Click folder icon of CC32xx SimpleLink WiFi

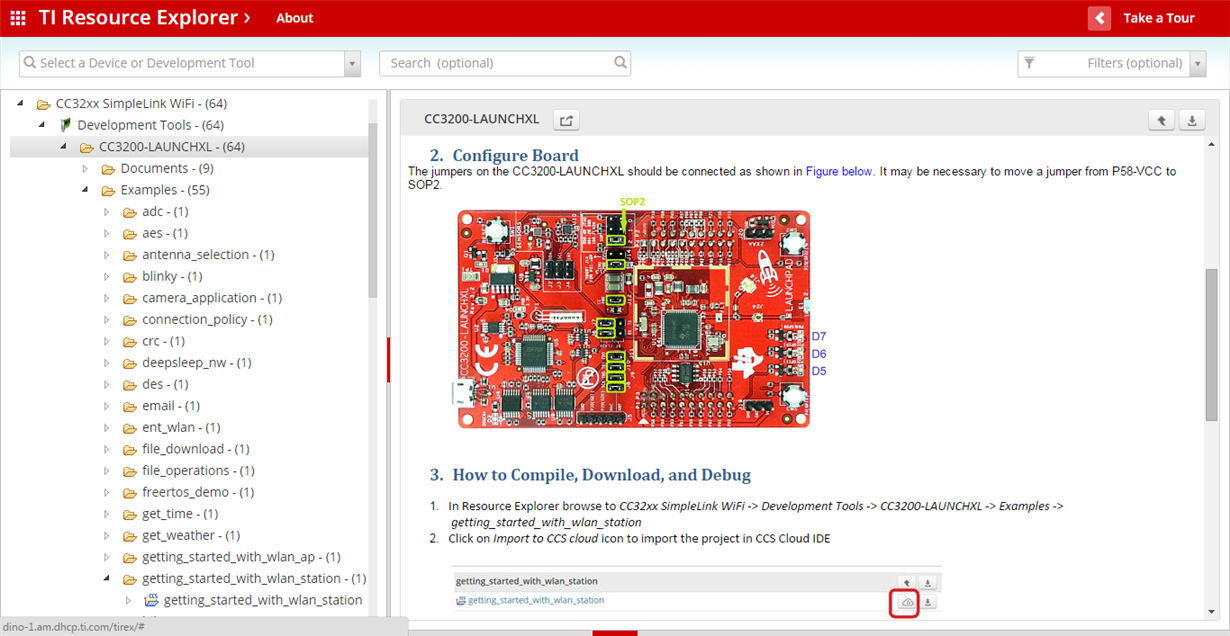pyautogui.click(x=43, y=104)
